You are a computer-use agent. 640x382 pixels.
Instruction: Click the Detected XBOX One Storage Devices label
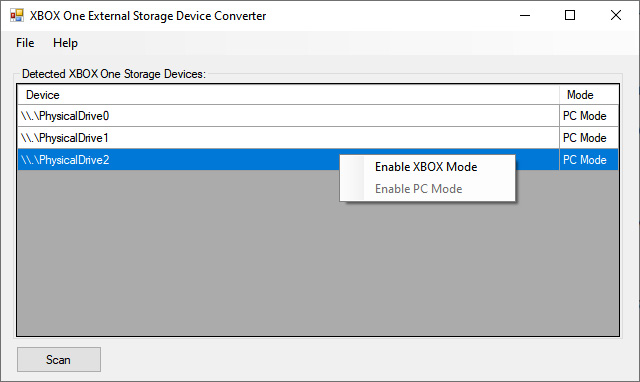(x=114, y=74)
